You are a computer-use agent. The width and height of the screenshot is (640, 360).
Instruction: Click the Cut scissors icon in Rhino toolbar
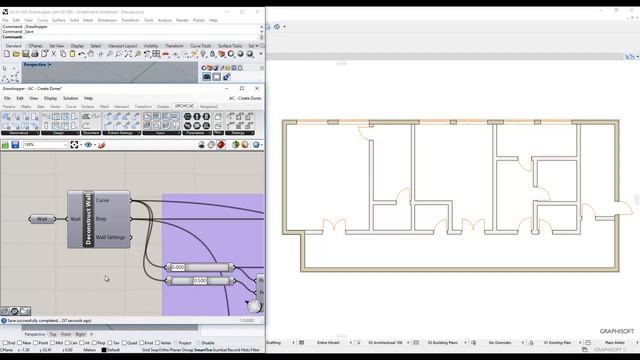pyautogui.click(x=53, y=54)
